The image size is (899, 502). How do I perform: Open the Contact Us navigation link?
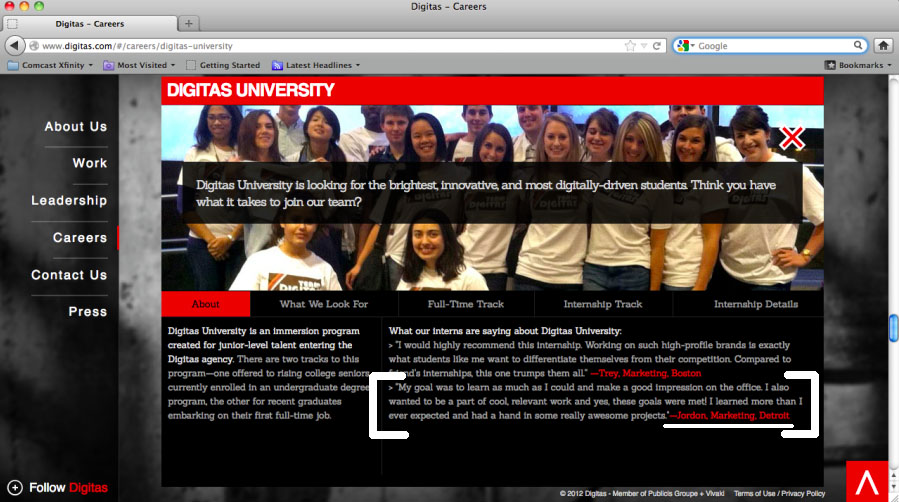(x=68, y=275)
